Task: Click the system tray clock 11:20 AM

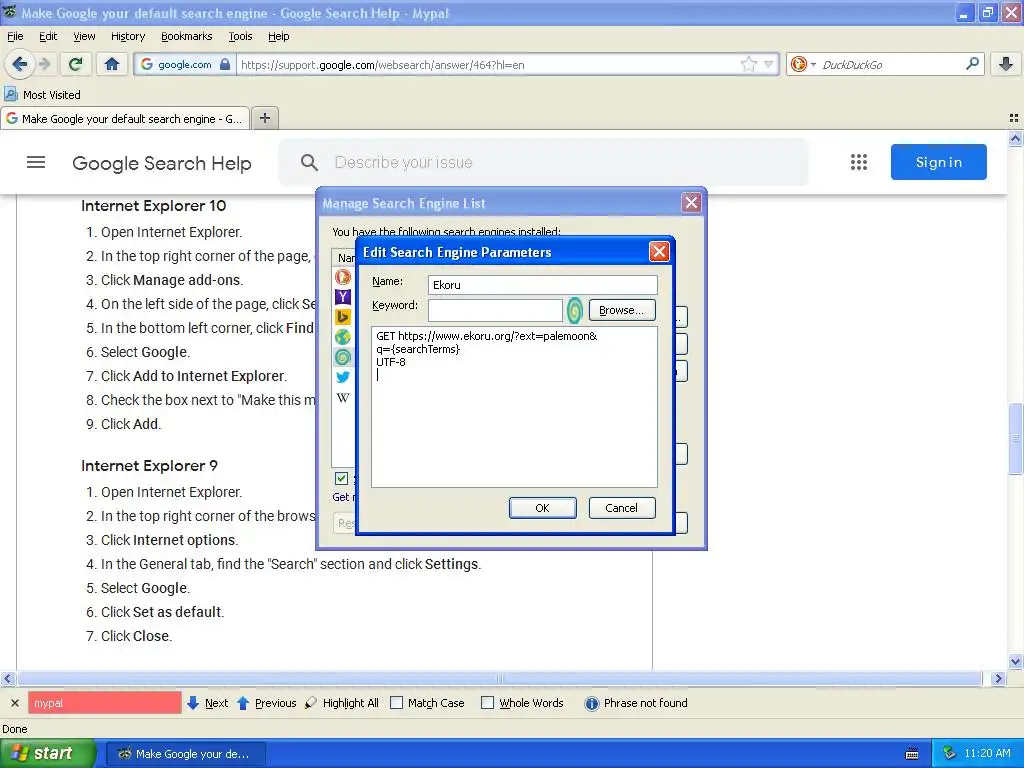Action: [x=987, y=754]
